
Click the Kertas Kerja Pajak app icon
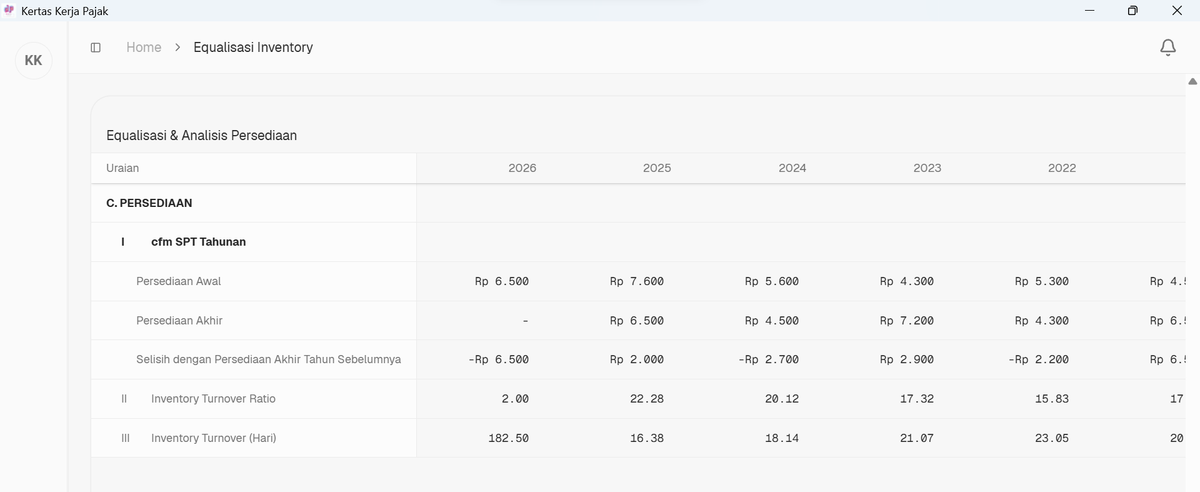(x=10, y=11)
